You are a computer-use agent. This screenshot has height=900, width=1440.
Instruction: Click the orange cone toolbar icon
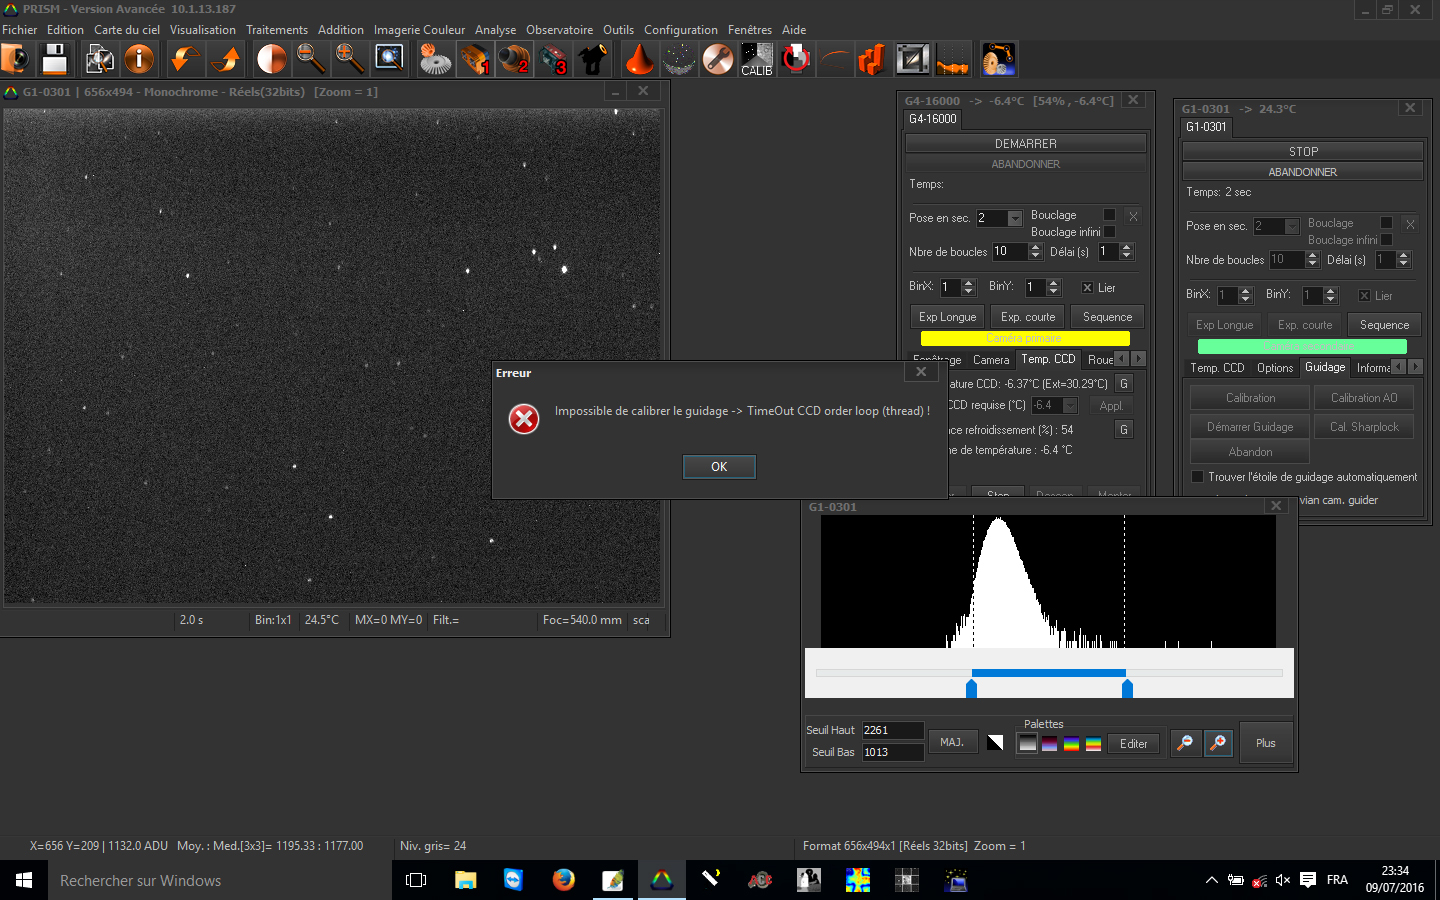point(639,59)
